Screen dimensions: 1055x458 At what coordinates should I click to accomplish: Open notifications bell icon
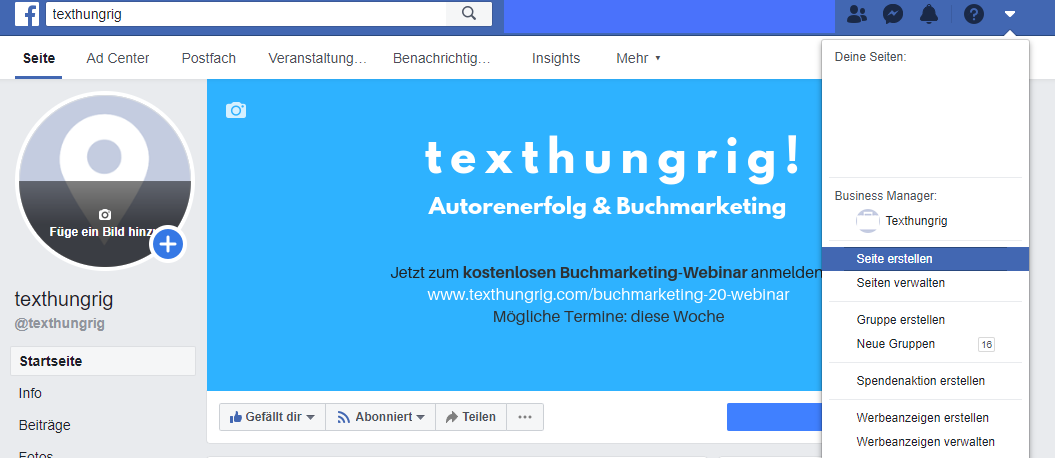click(x=929, y=14)
